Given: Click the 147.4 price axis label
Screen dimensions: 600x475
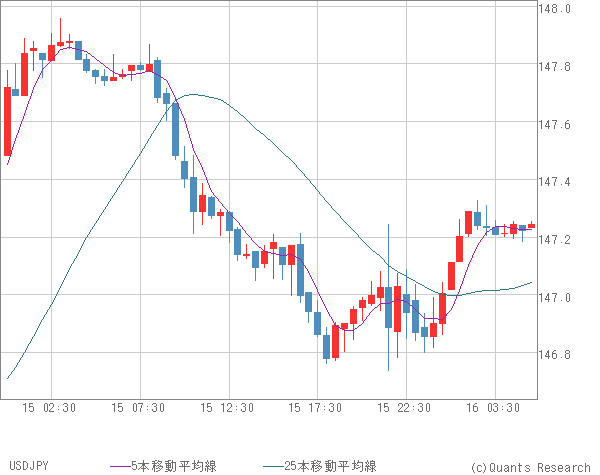Looking at the screenshot, I should click(x=554, y=181).
